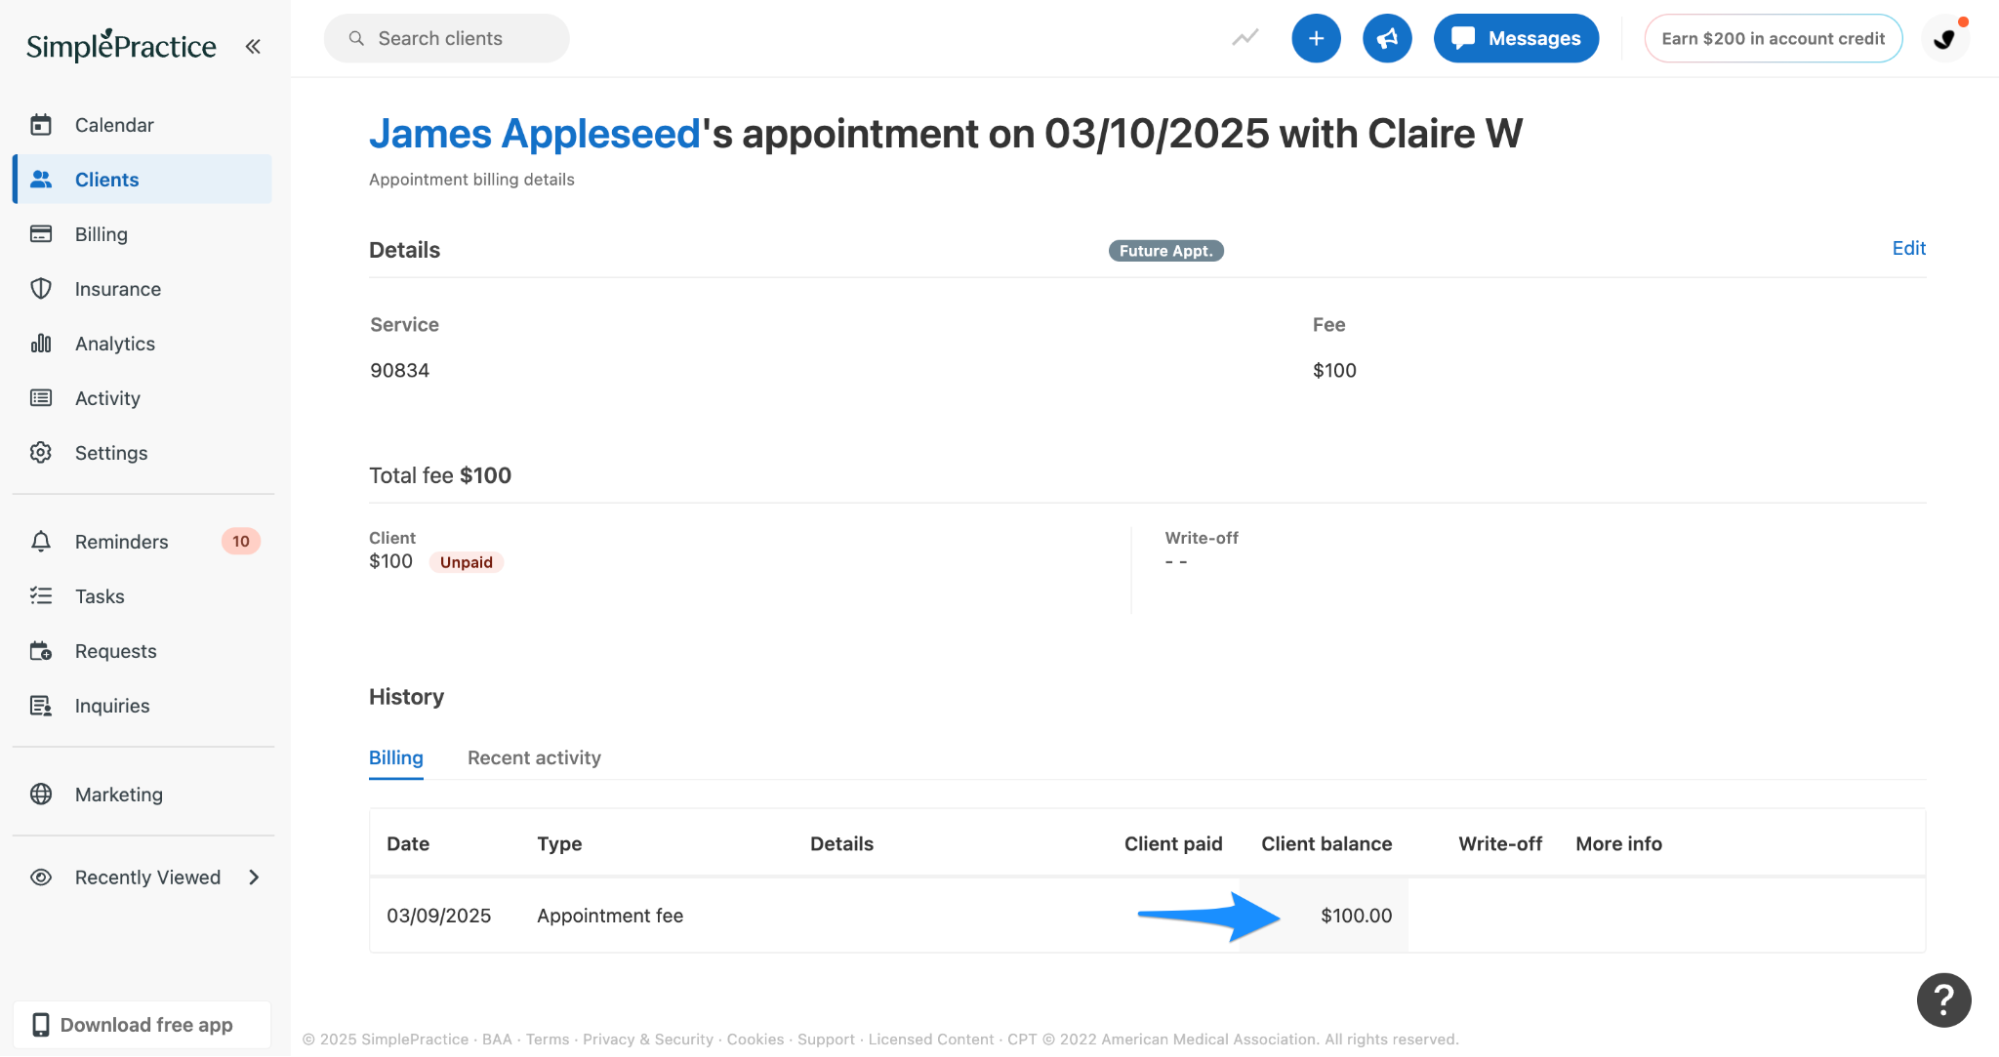1999x1057 pixels.
Task: Open Tasks in the sidebar
Action: [x=142, y=596]
